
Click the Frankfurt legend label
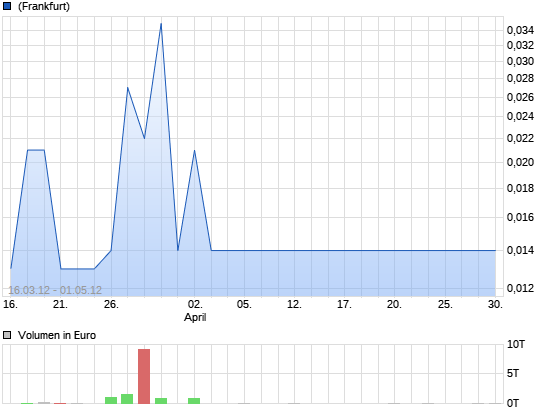44,6
